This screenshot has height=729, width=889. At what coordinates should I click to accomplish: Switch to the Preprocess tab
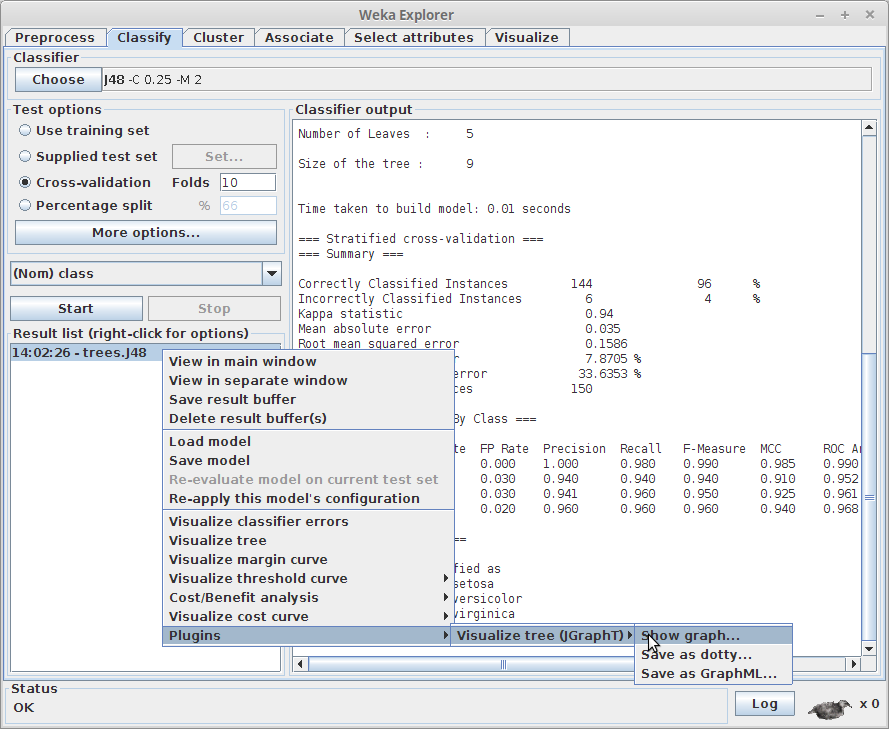click(55, 37)
